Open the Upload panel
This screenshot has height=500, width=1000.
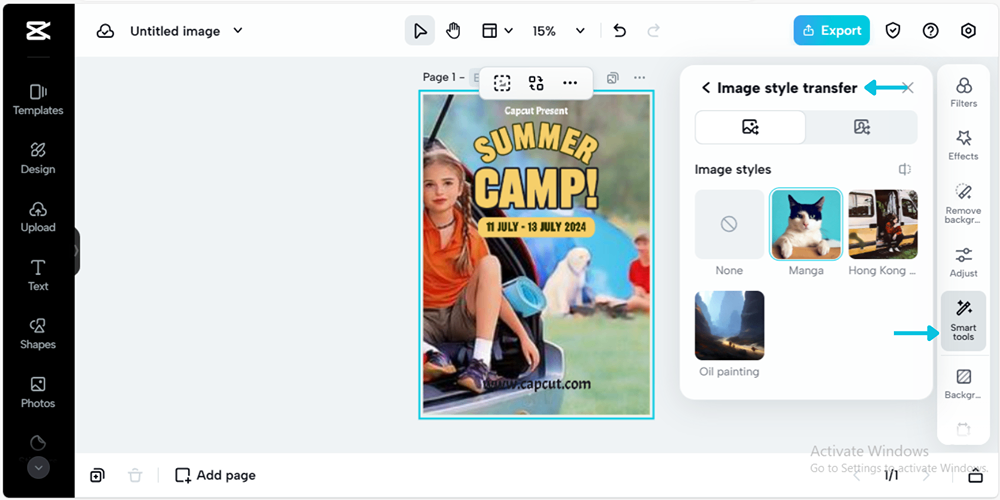point(38,217)
